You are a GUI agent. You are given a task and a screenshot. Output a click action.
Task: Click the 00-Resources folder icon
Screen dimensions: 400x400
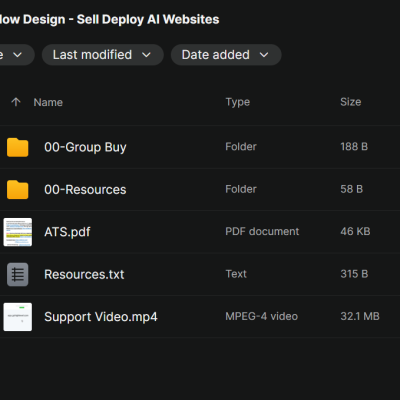tap(18, 189)
